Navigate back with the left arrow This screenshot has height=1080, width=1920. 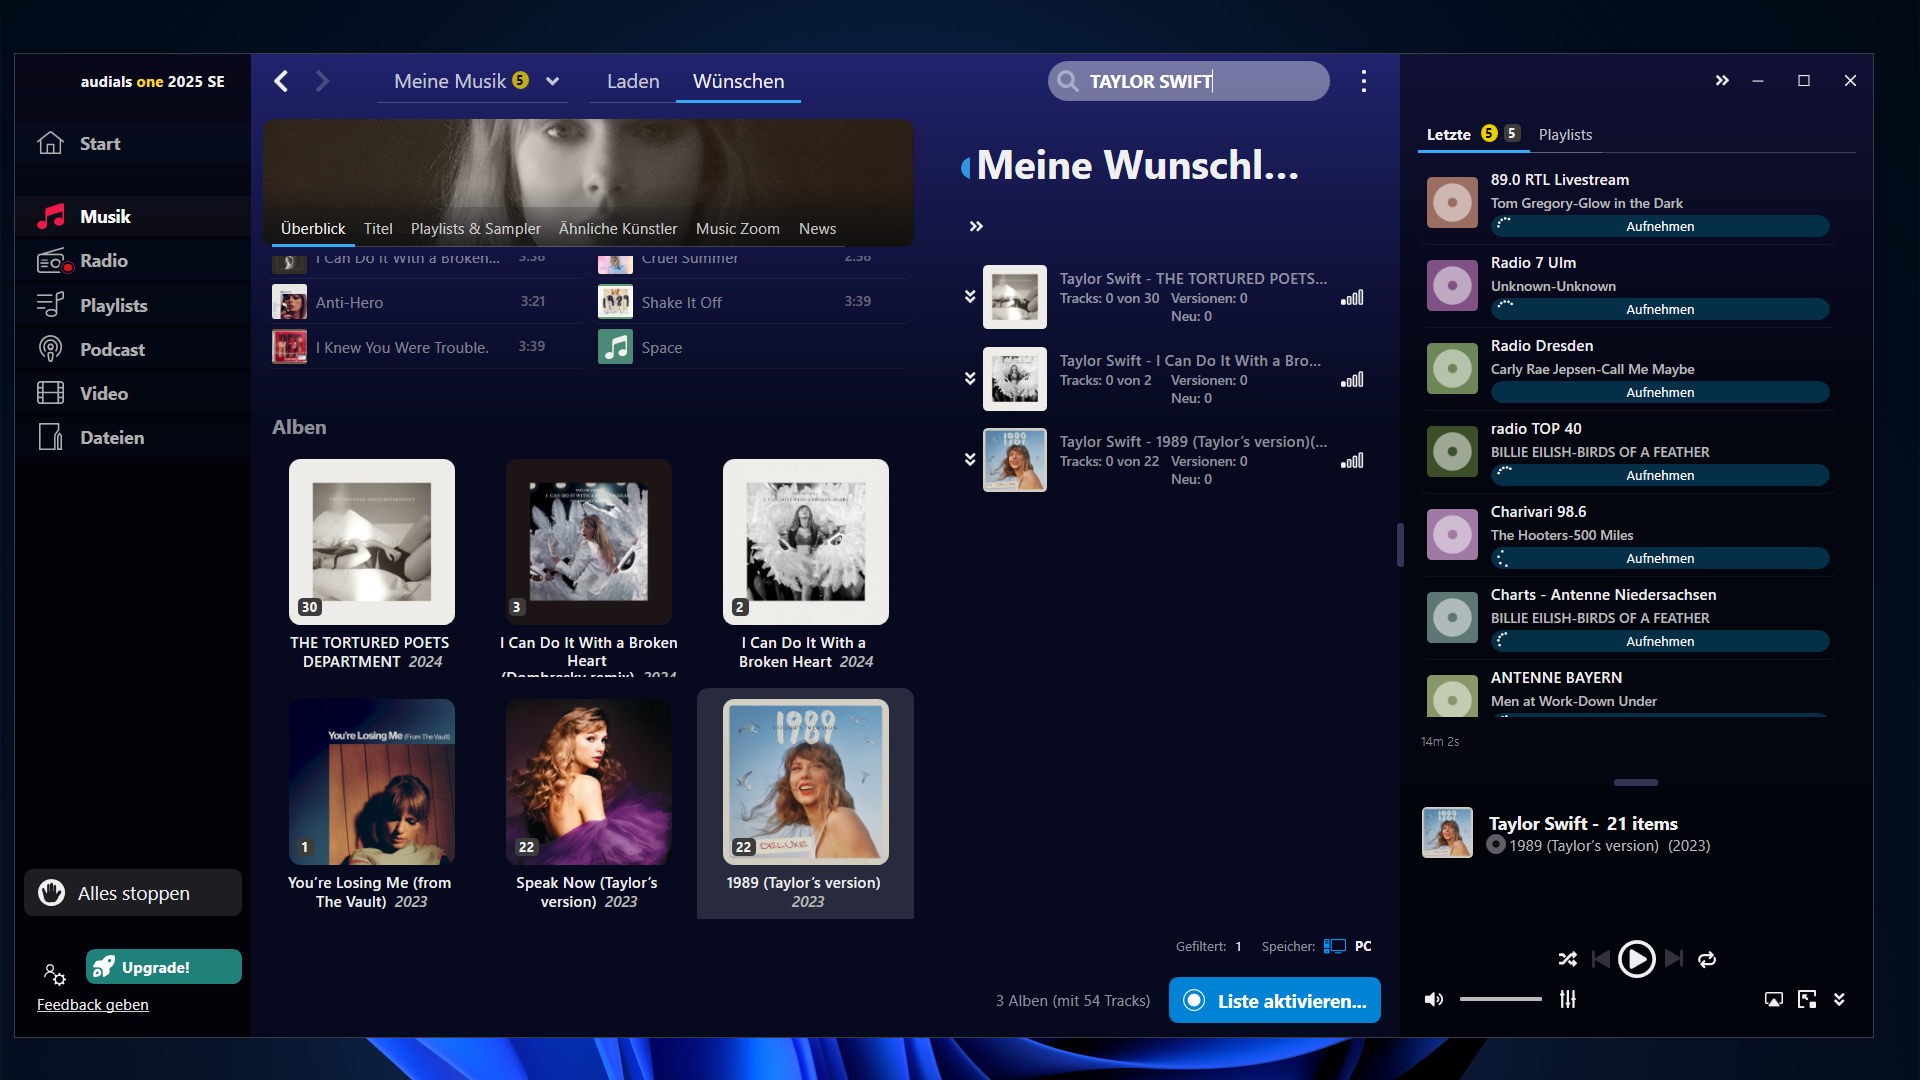[x=282, y=81]
